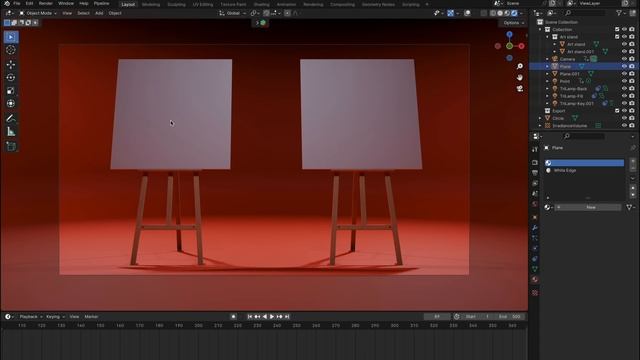
Task: Disable render camera icon for Circle
Action: pos(632,118)
